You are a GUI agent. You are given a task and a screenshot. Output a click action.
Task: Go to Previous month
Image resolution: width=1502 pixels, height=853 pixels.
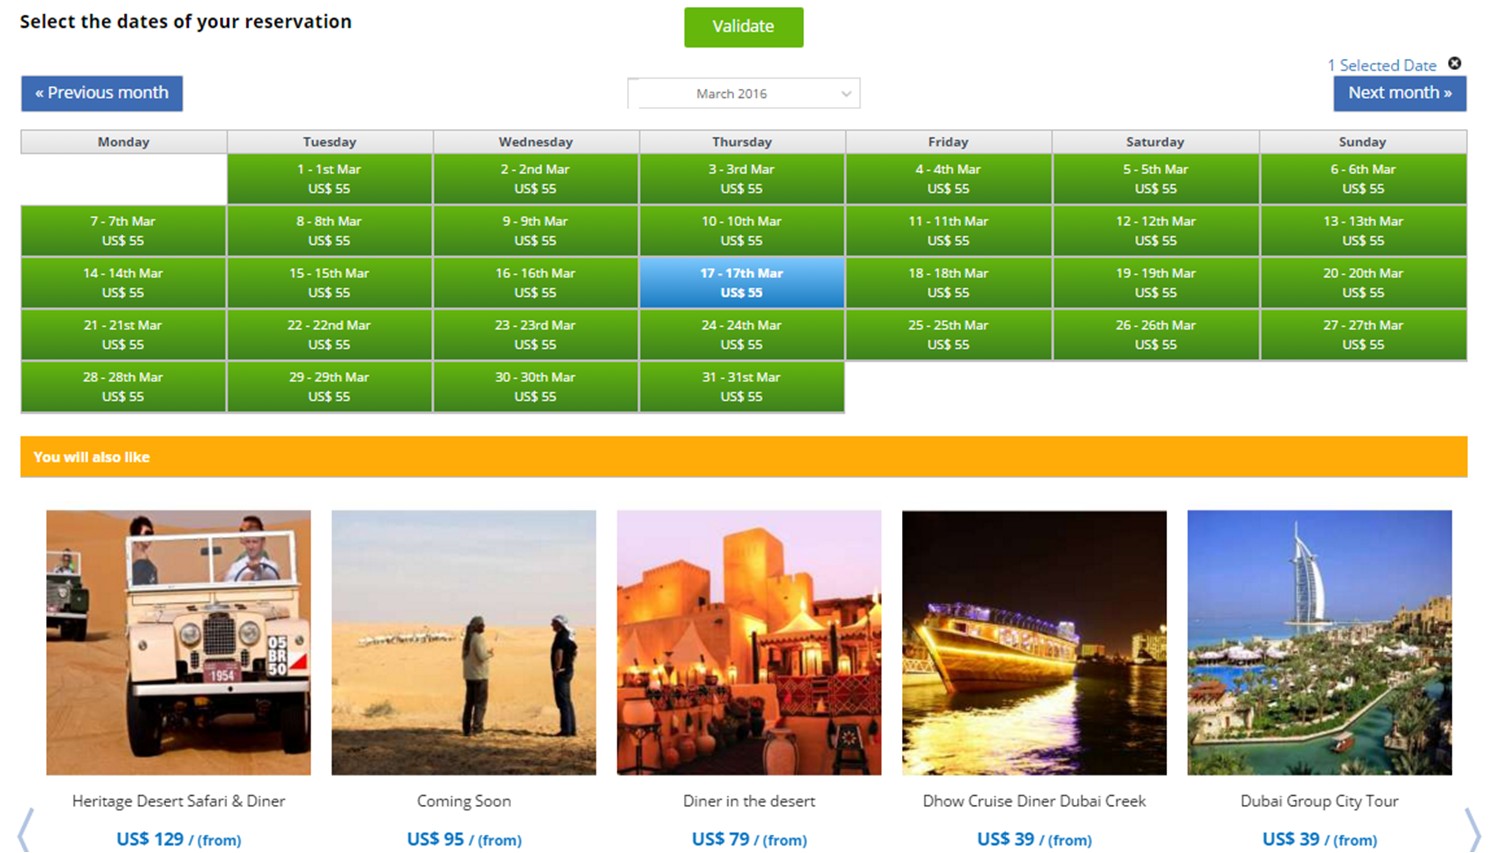pyautogui.click(x=102, y=93)
